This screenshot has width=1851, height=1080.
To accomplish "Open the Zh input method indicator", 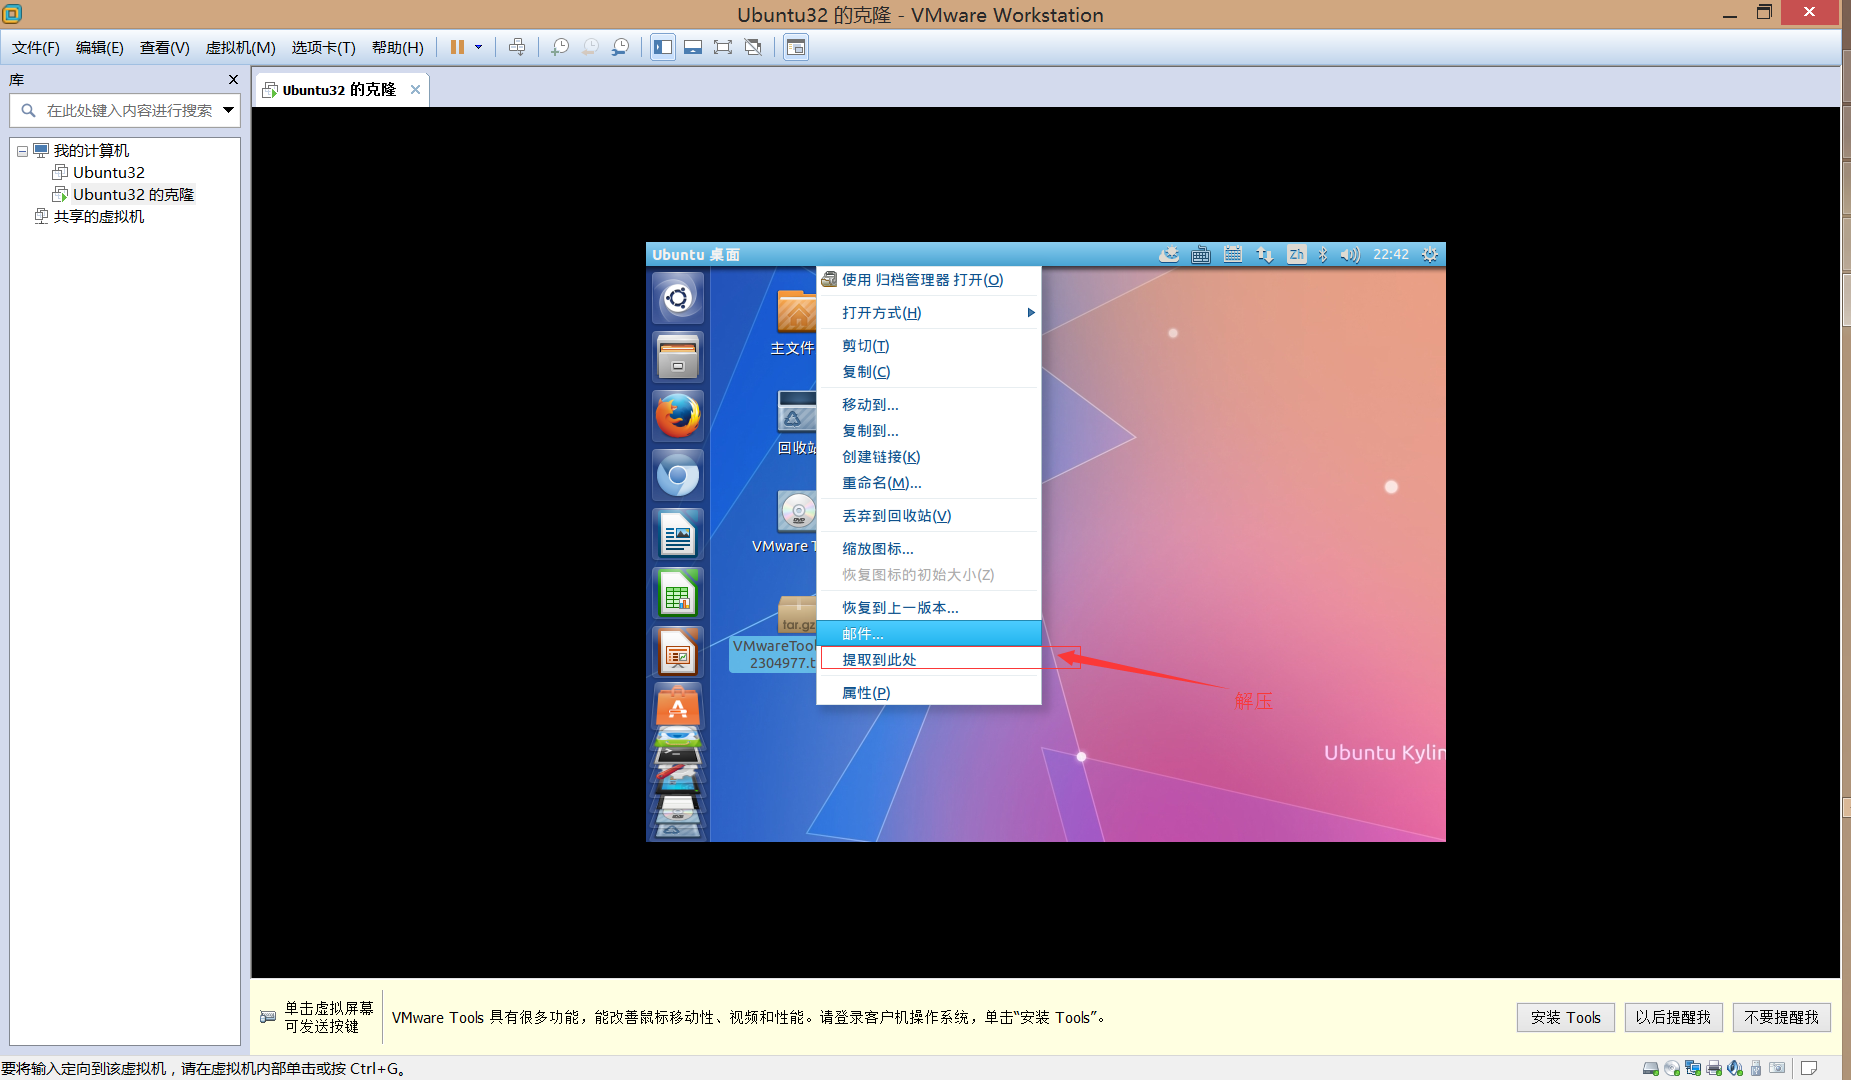I will click(x=1296, y=255).
